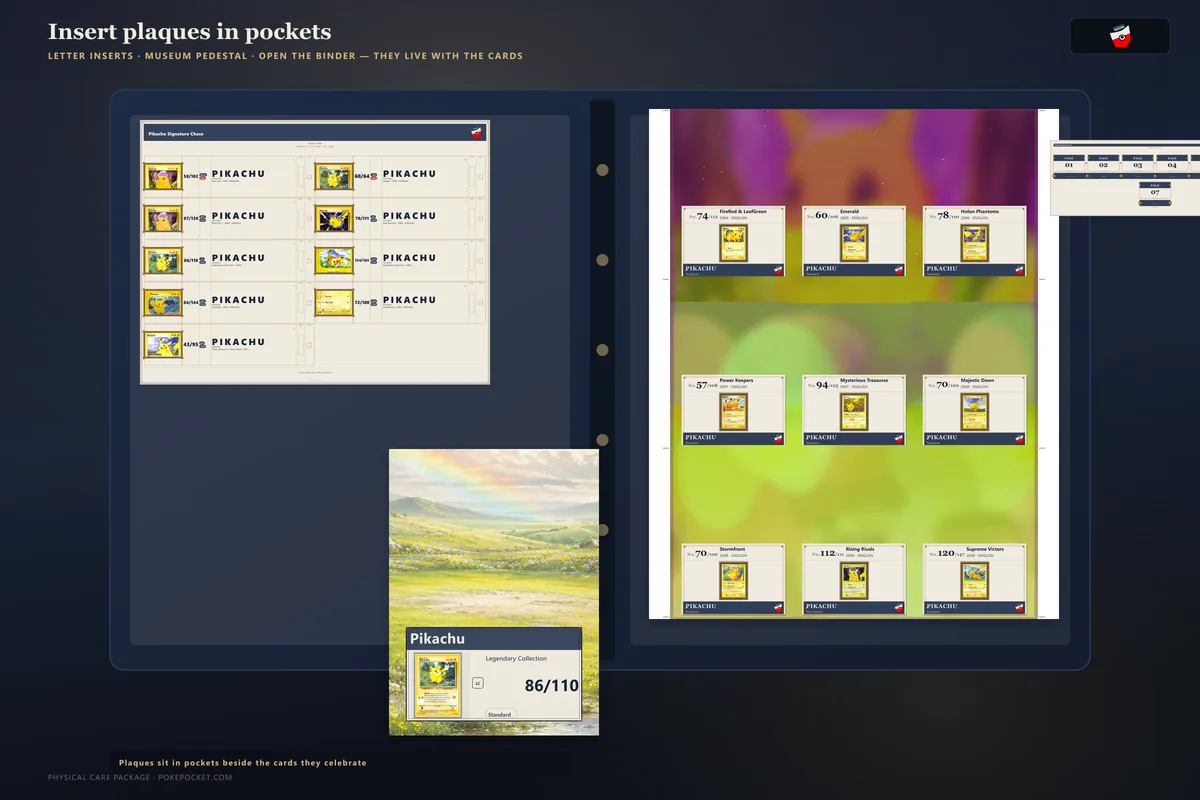The height and width of the screenshot is (800, 1200).
Task: Click the logo on FireRed & LeafGreen plaque
Action: [777, 269]
